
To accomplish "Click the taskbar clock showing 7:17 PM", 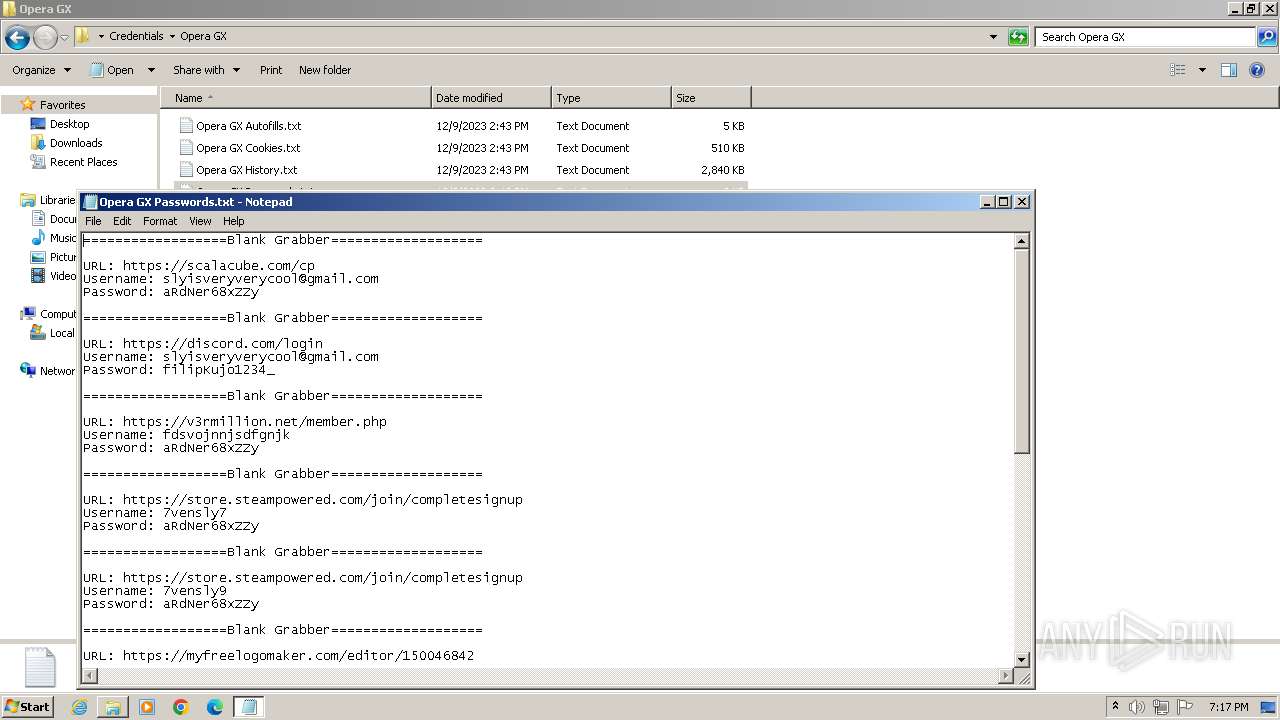I will pyautogui.click(x=1228, y=707).
